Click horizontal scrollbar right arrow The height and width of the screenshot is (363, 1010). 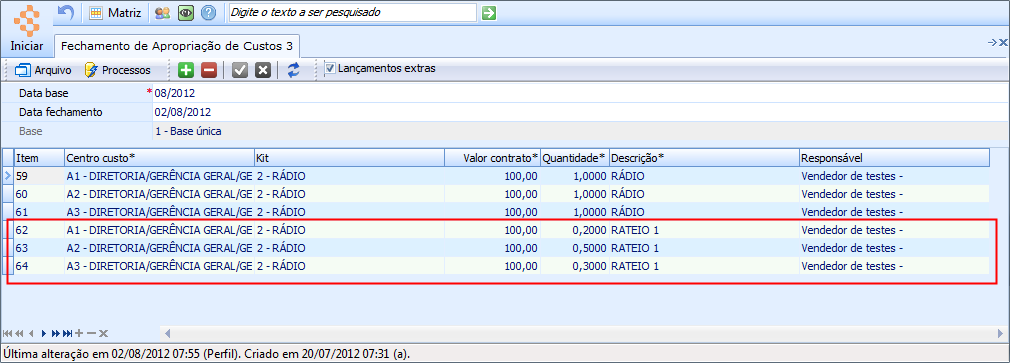[x=1000, y=333]
